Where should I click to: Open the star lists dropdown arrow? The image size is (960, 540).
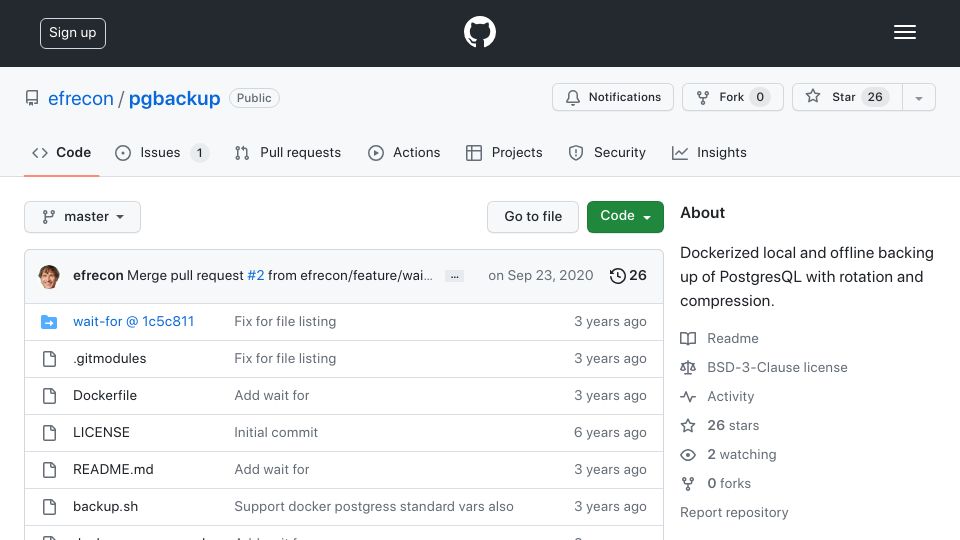click(x=918, y=97)
